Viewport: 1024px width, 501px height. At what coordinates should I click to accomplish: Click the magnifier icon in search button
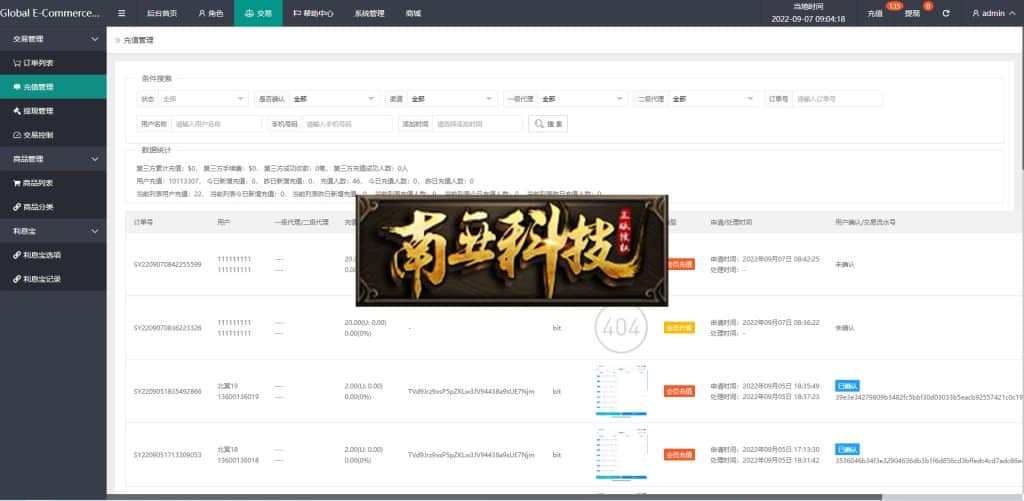pos(539,123)
